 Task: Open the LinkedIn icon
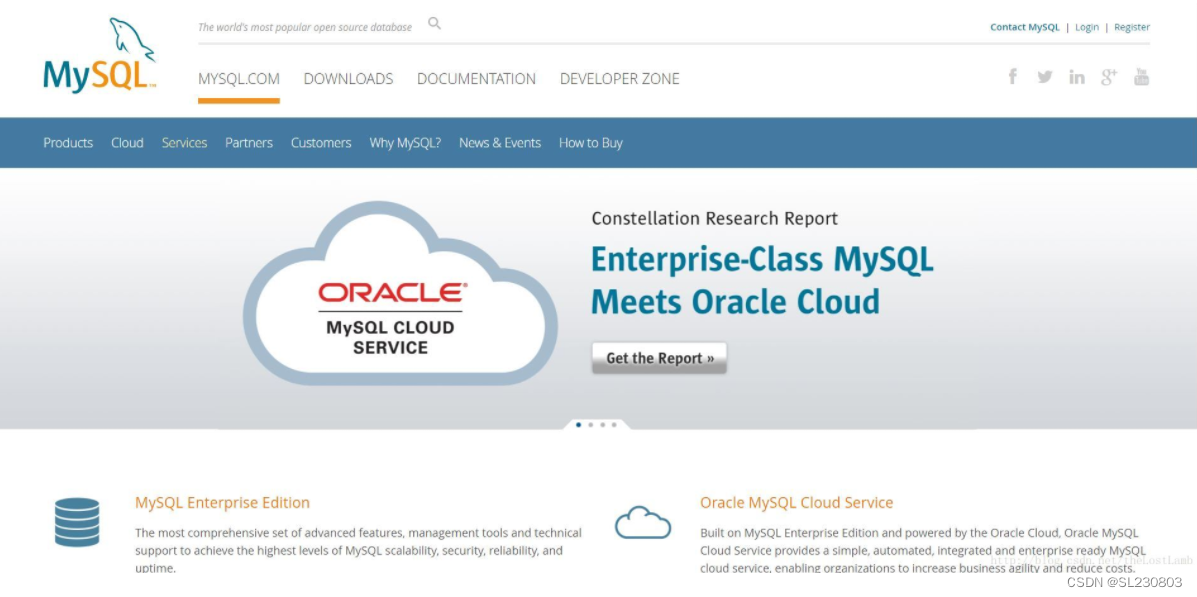tap(1076, 76)
